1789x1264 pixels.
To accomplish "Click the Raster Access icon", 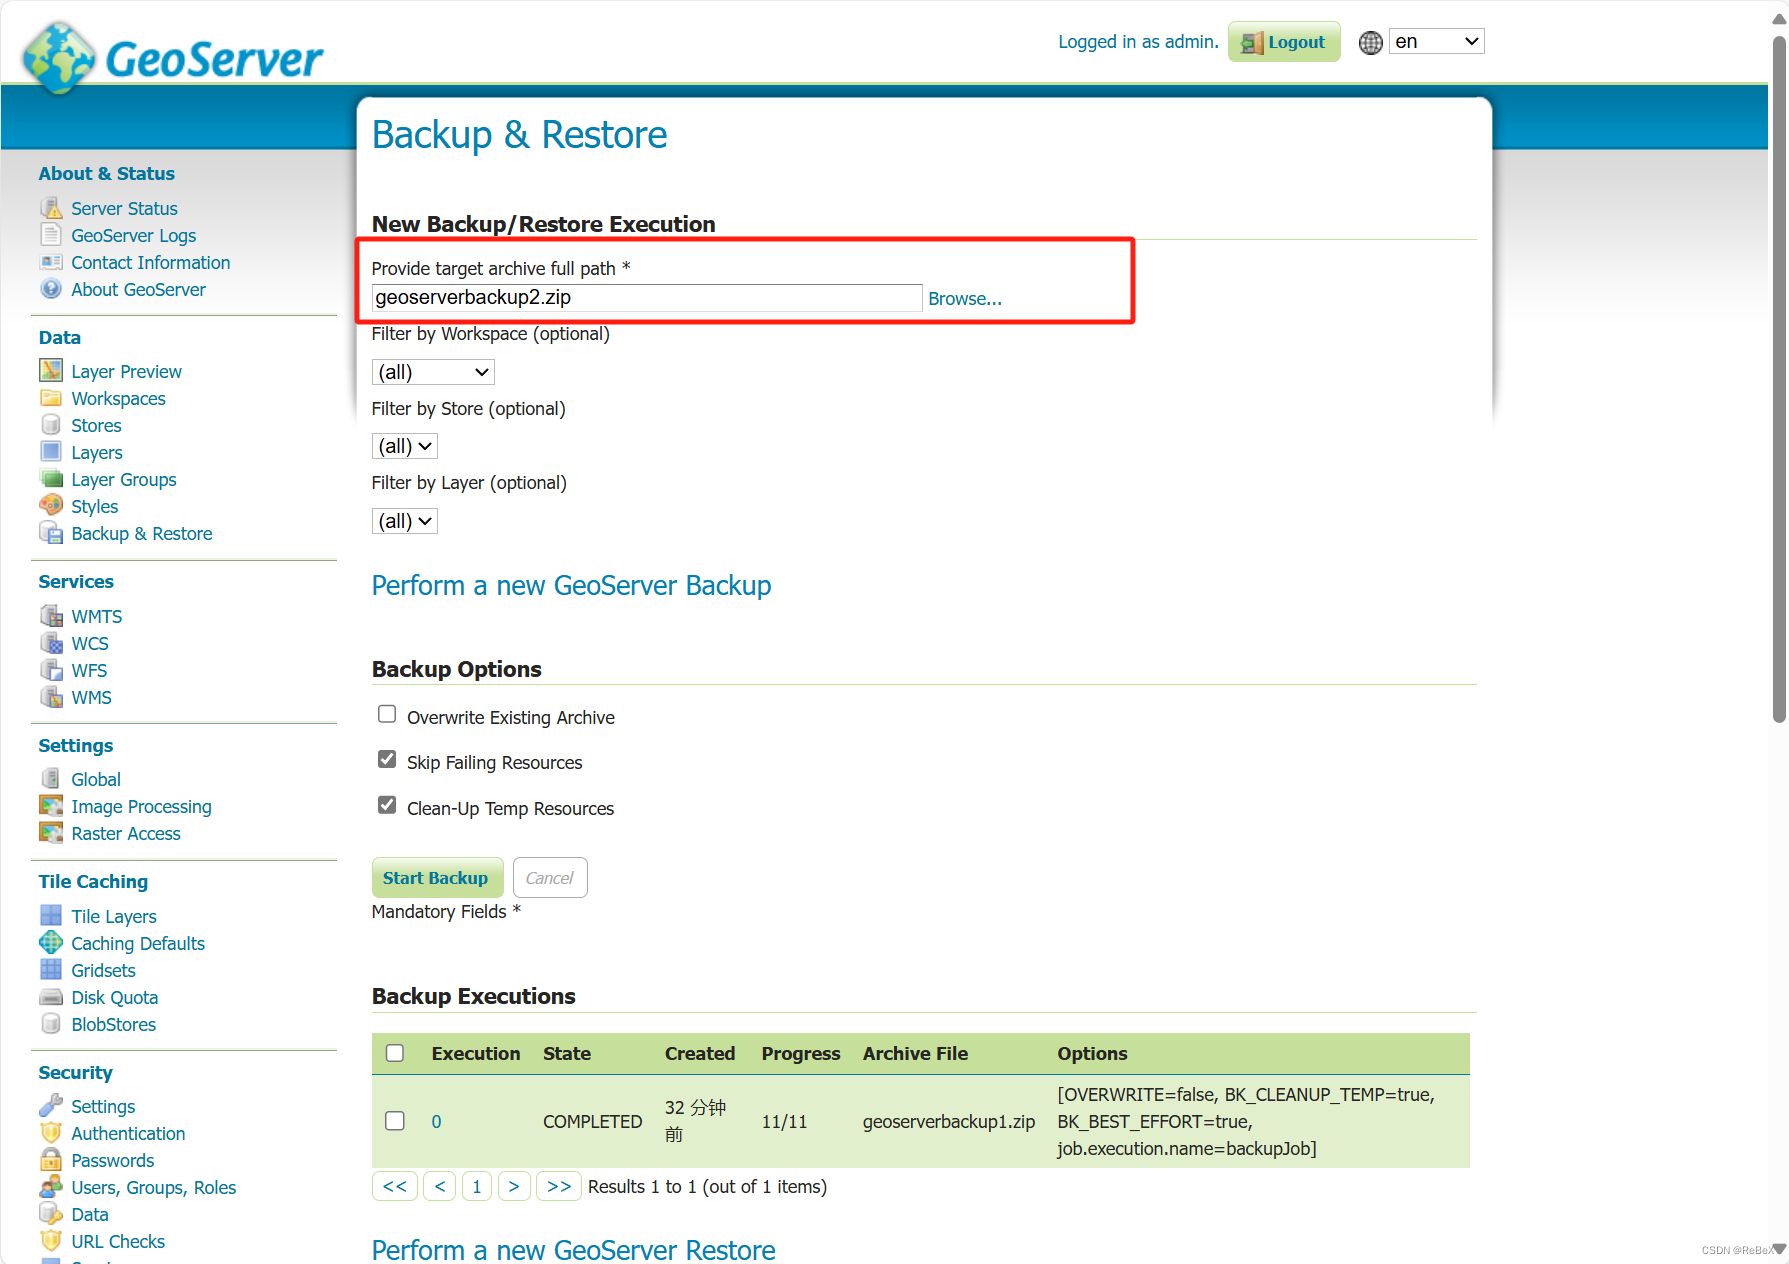I will point(51,833).
